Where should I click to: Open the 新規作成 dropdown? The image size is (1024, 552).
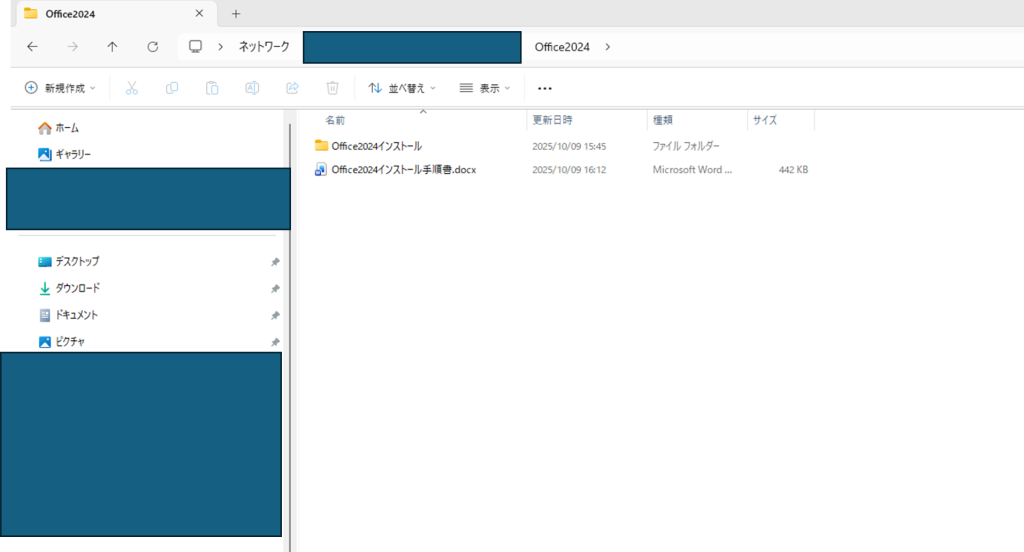(x=60, y=88)
